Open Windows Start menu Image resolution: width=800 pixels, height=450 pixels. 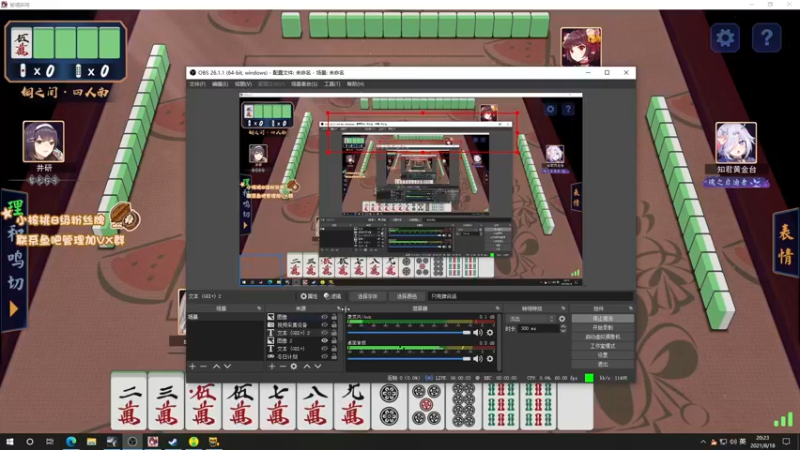tap(9, 441)
